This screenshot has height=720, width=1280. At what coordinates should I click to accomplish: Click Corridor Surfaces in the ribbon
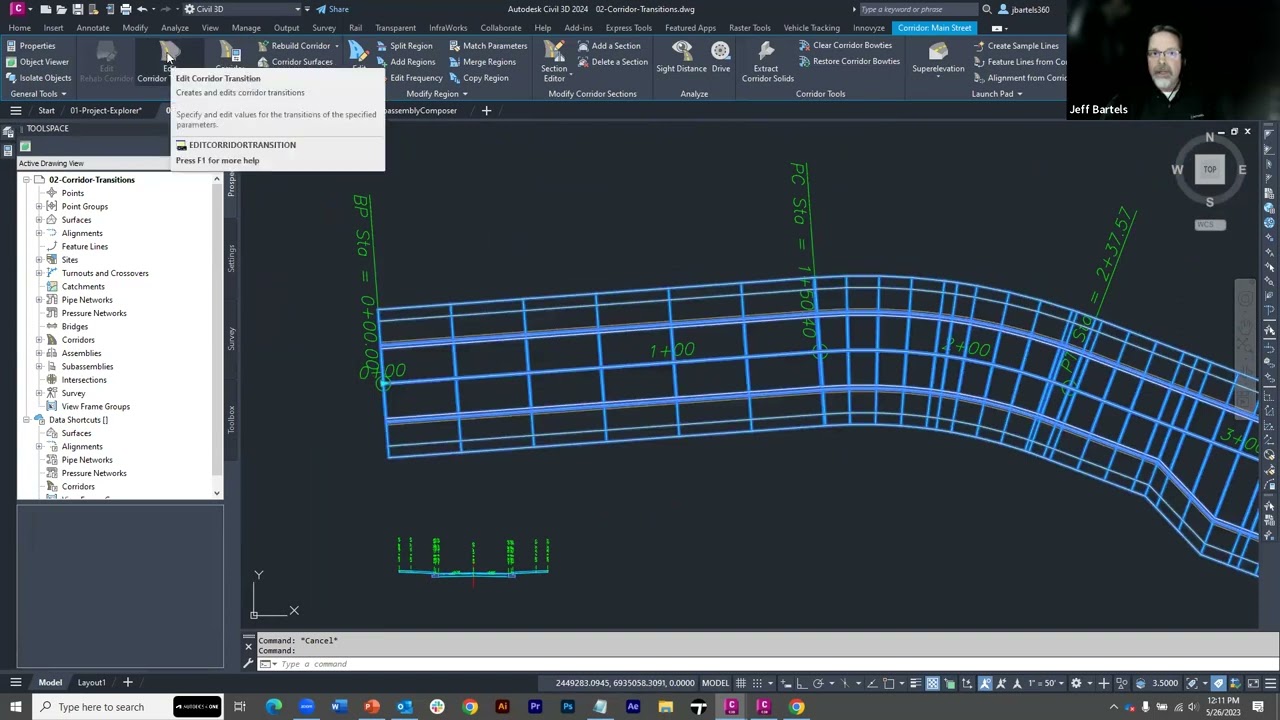point(294,62)
